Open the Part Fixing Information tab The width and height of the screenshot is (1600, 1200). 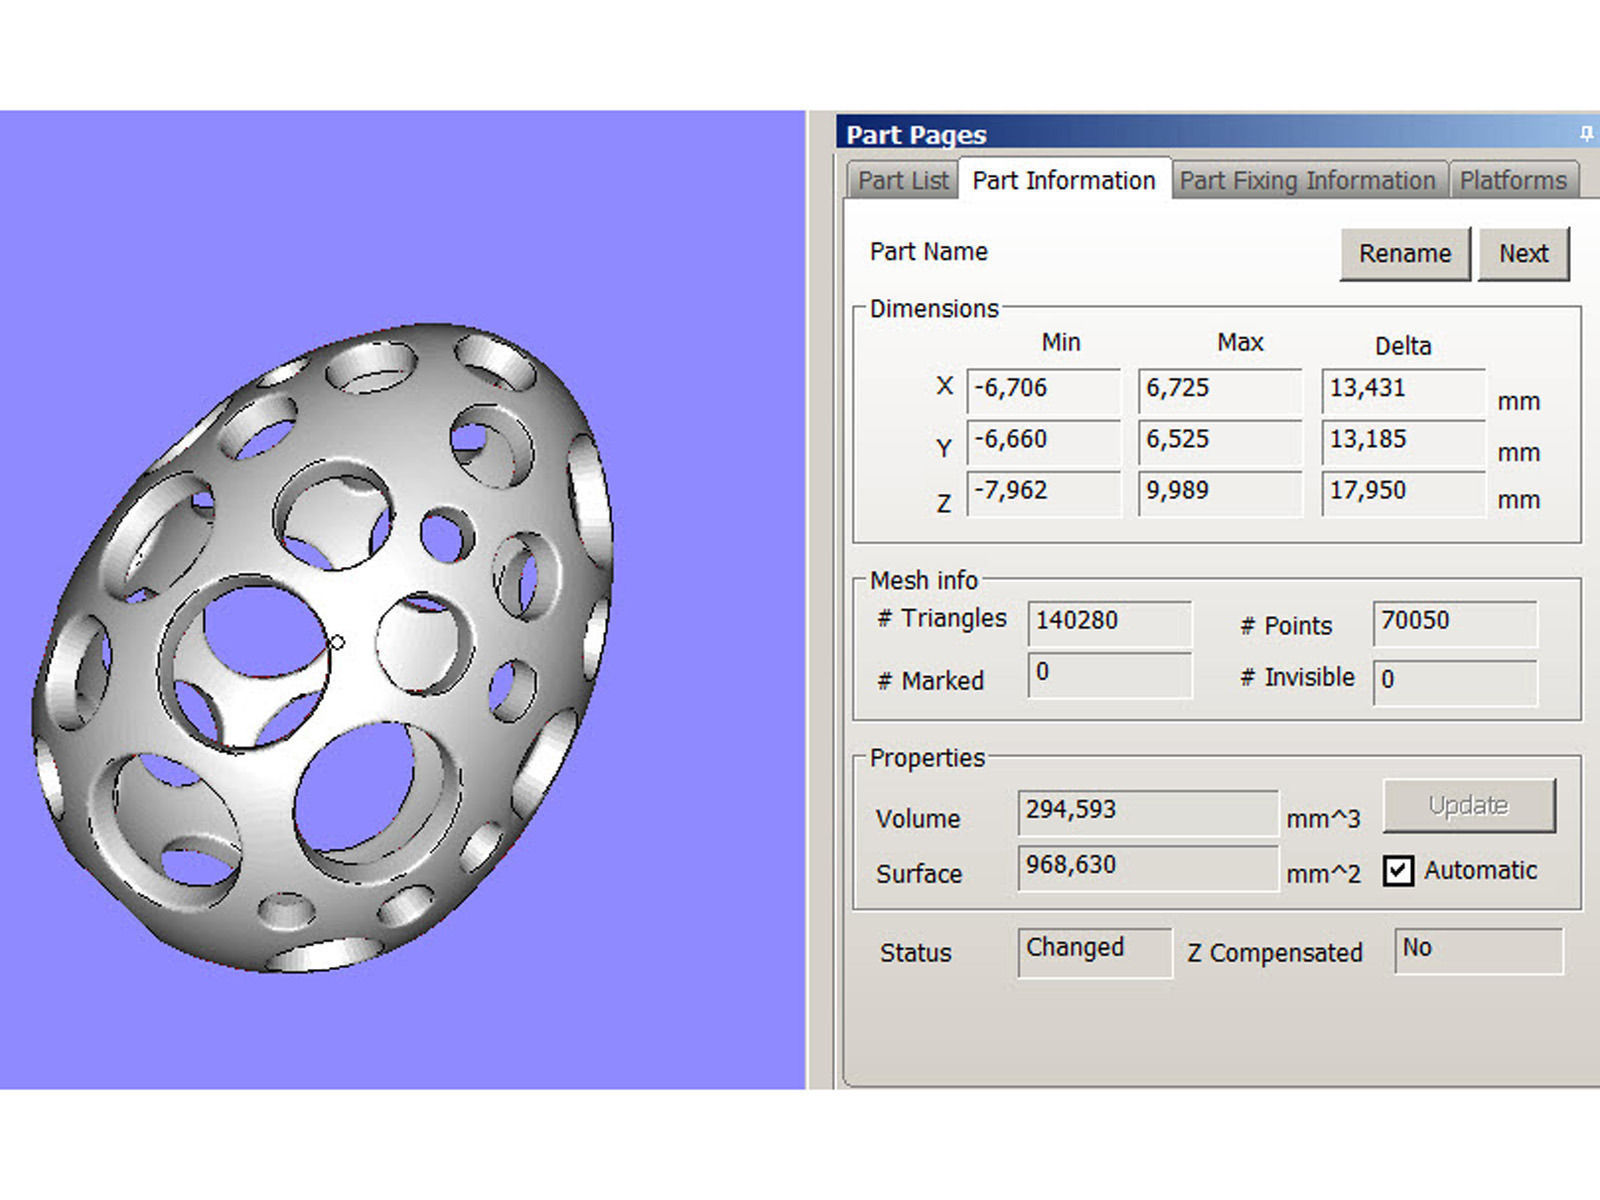coord(1307,181)
